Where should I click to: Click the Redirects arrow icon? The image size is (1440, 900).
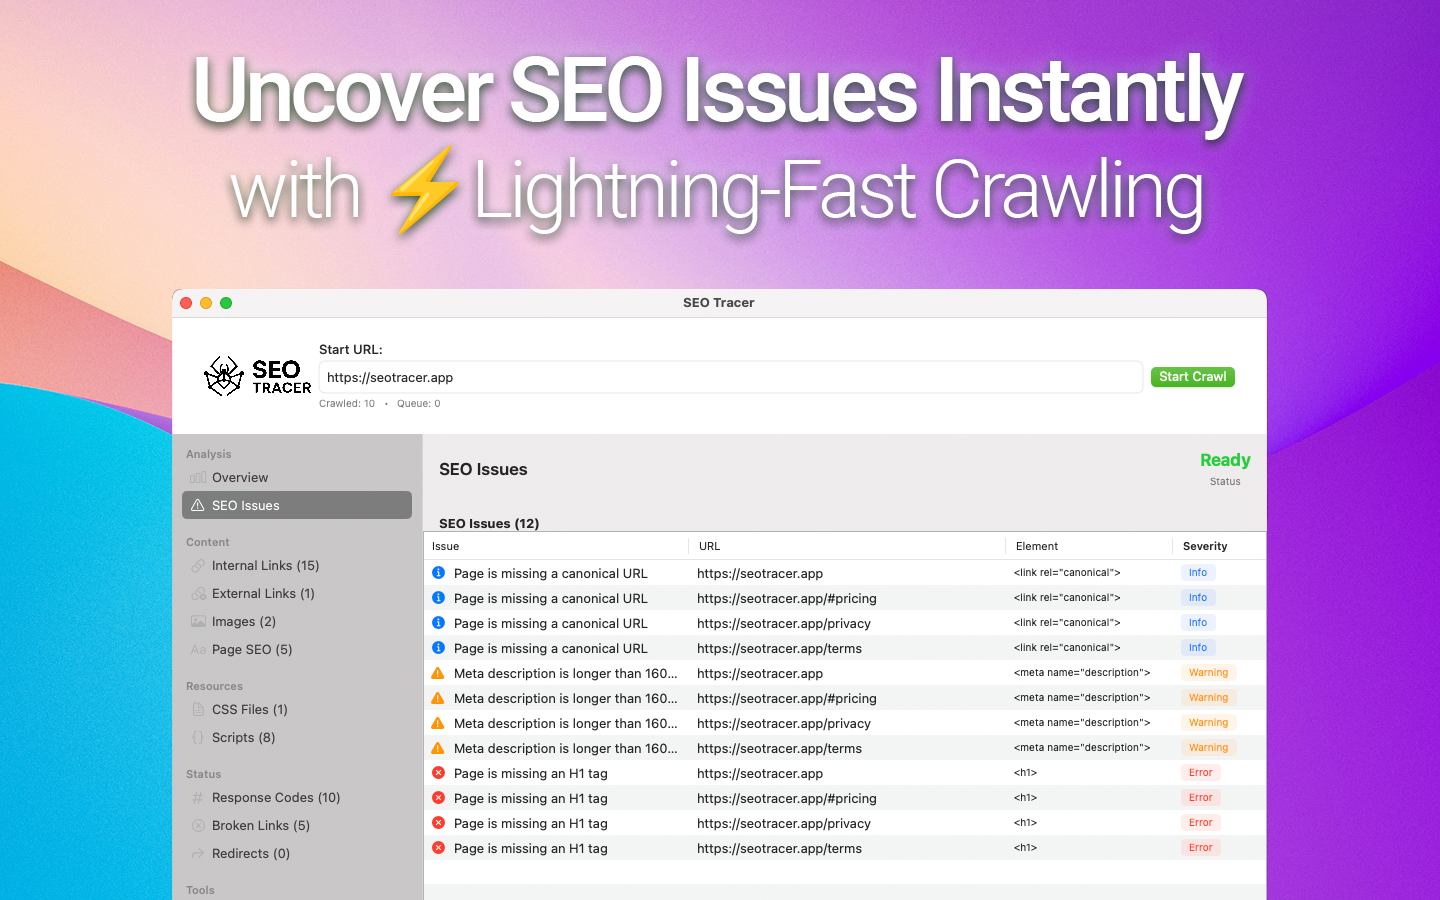(x=198, y=854)
